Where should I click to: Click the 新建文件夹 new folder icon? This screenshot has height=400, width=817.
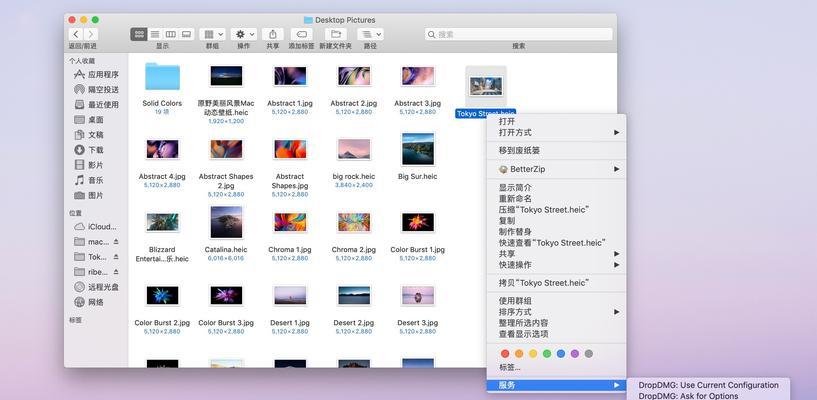(336, 34)
